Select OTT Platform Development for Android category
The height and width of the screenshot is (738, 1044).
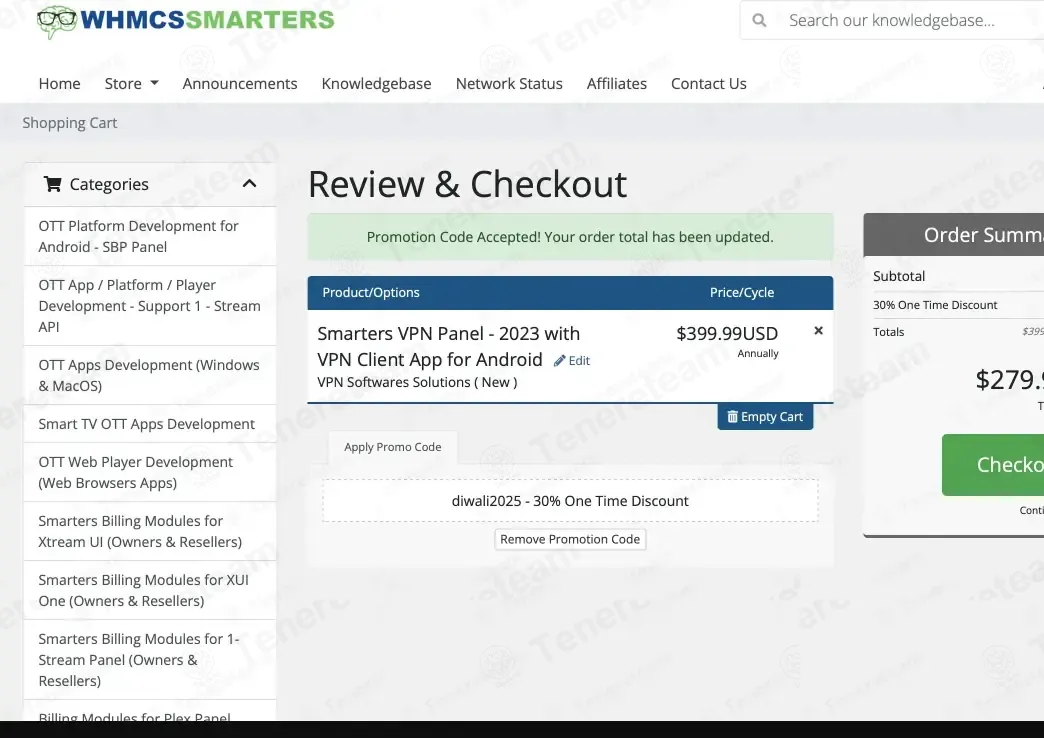(x=150, y=236)
